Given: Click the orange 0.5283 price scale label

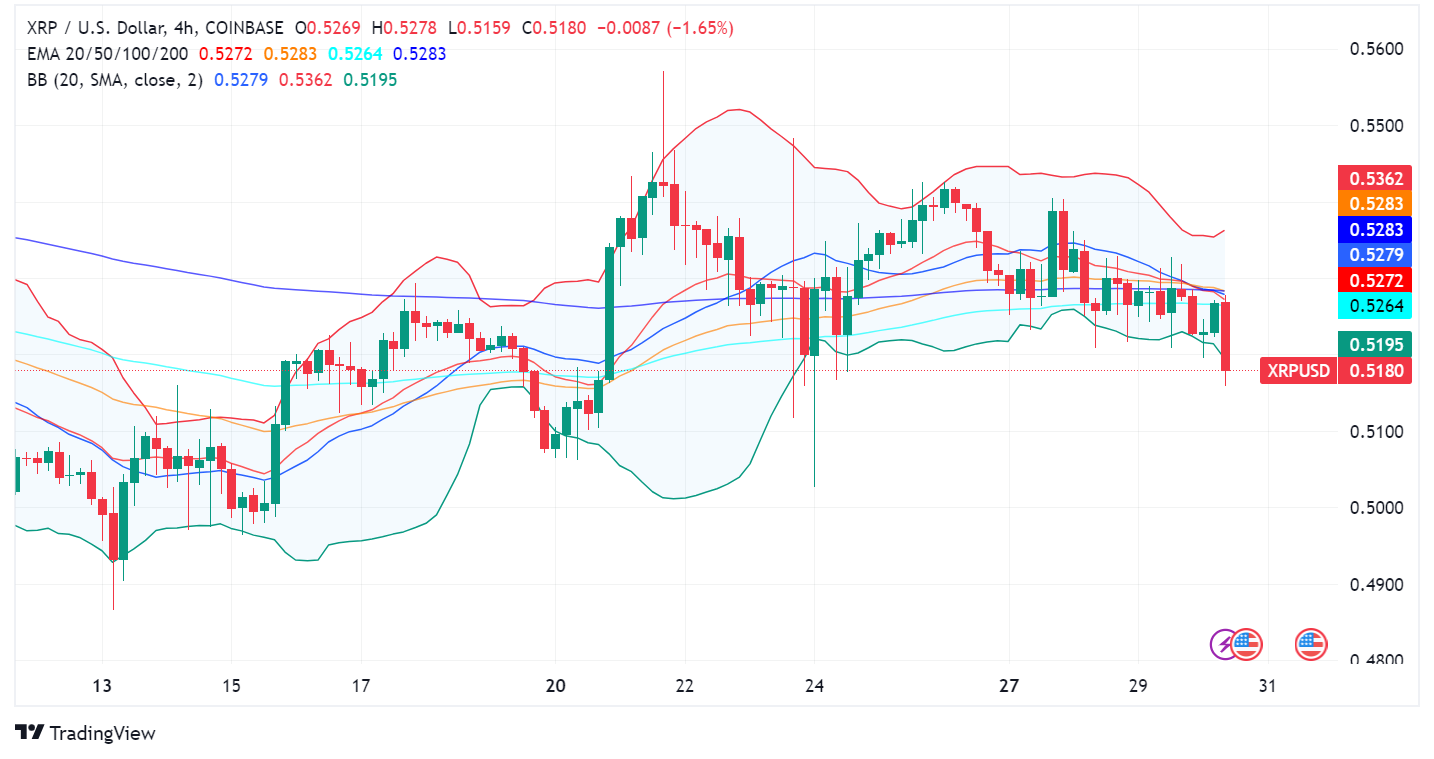Looking at the screenshot, I should pyautogui.click(x=1375, y=204).
